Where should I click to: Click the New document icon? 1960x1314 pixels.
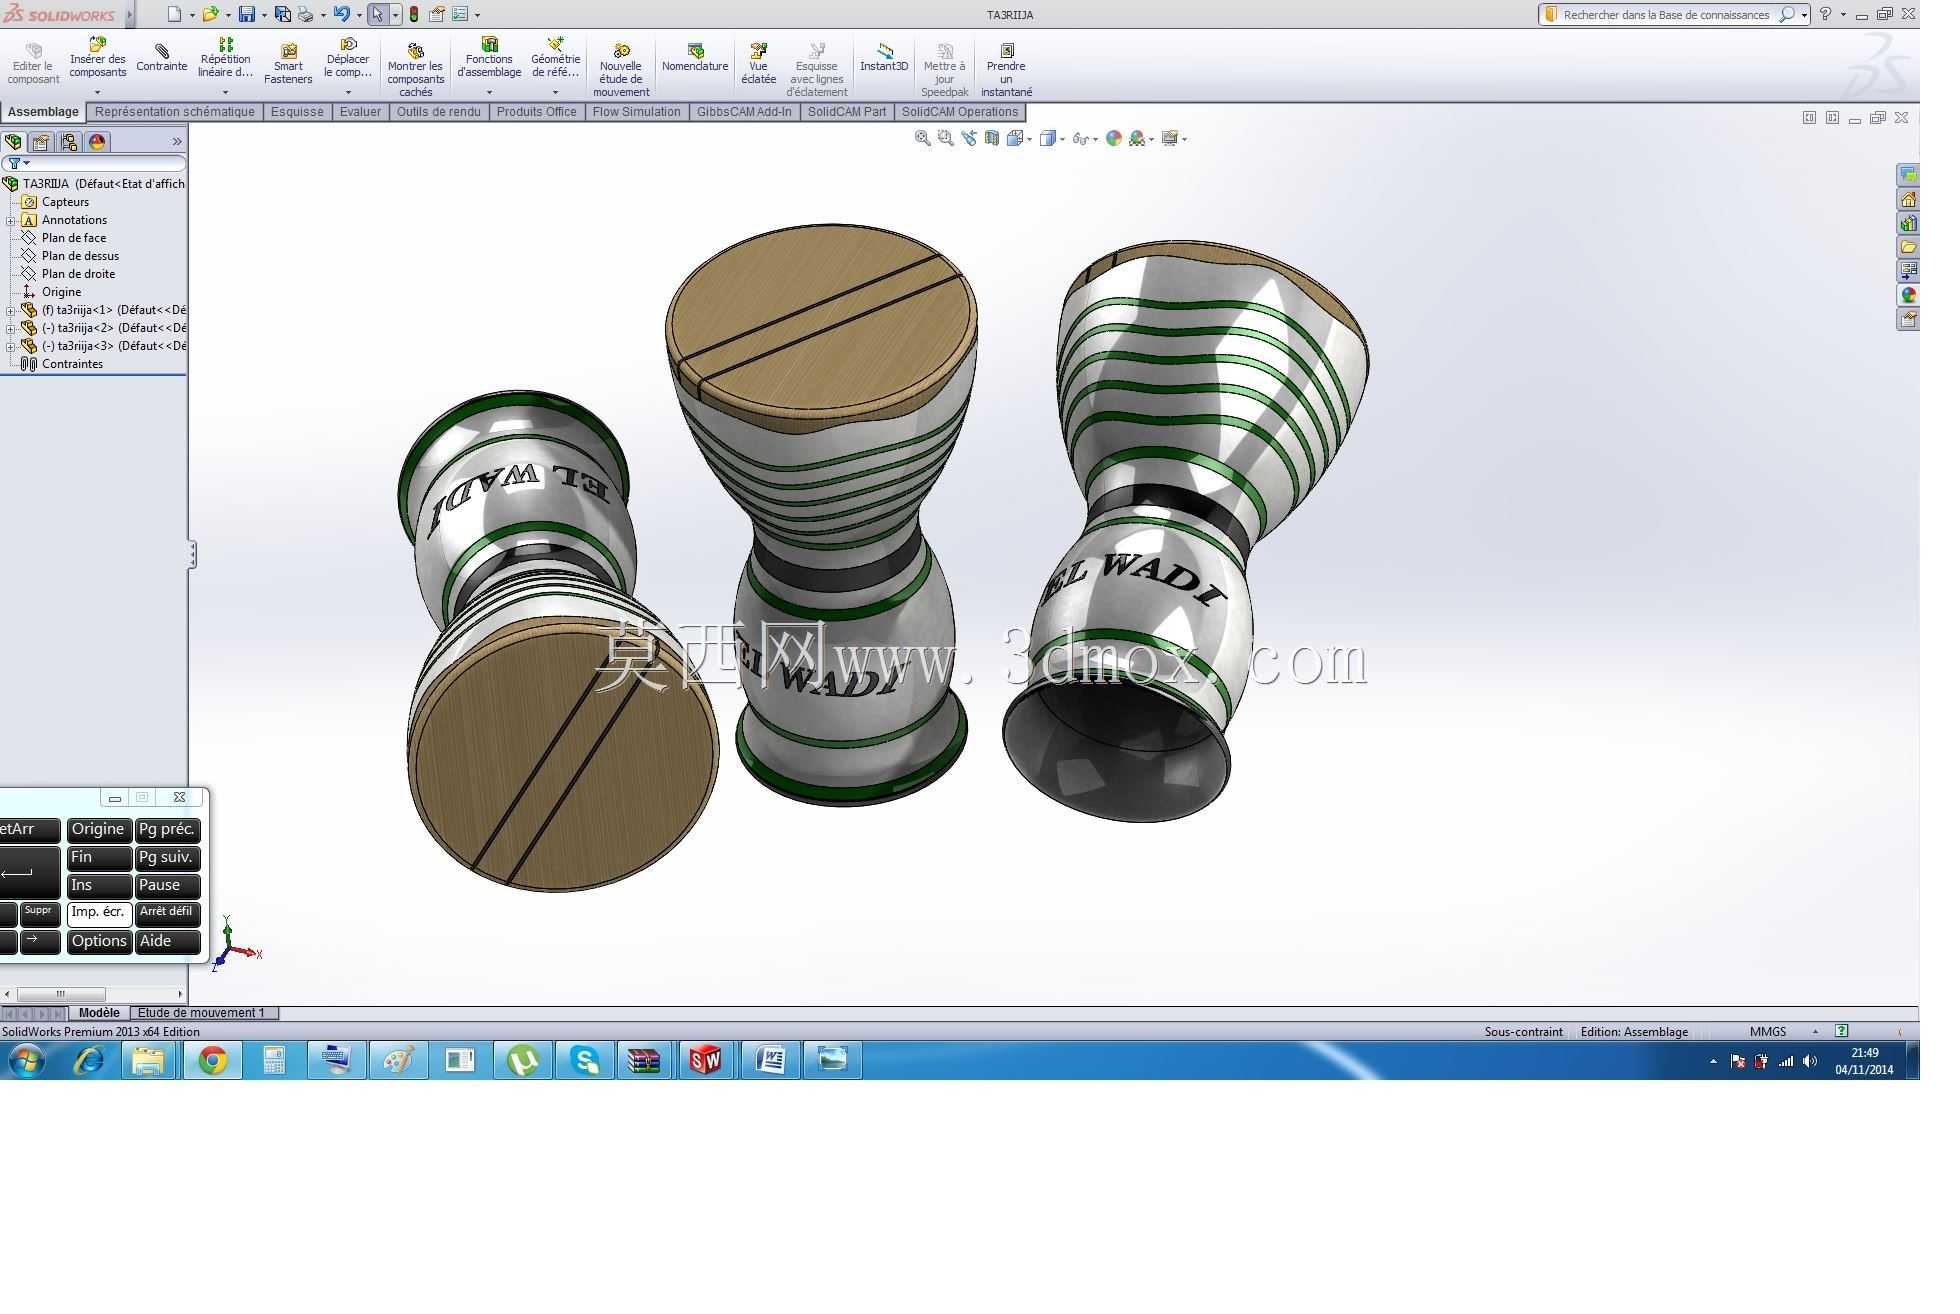[x=175, y=14]
